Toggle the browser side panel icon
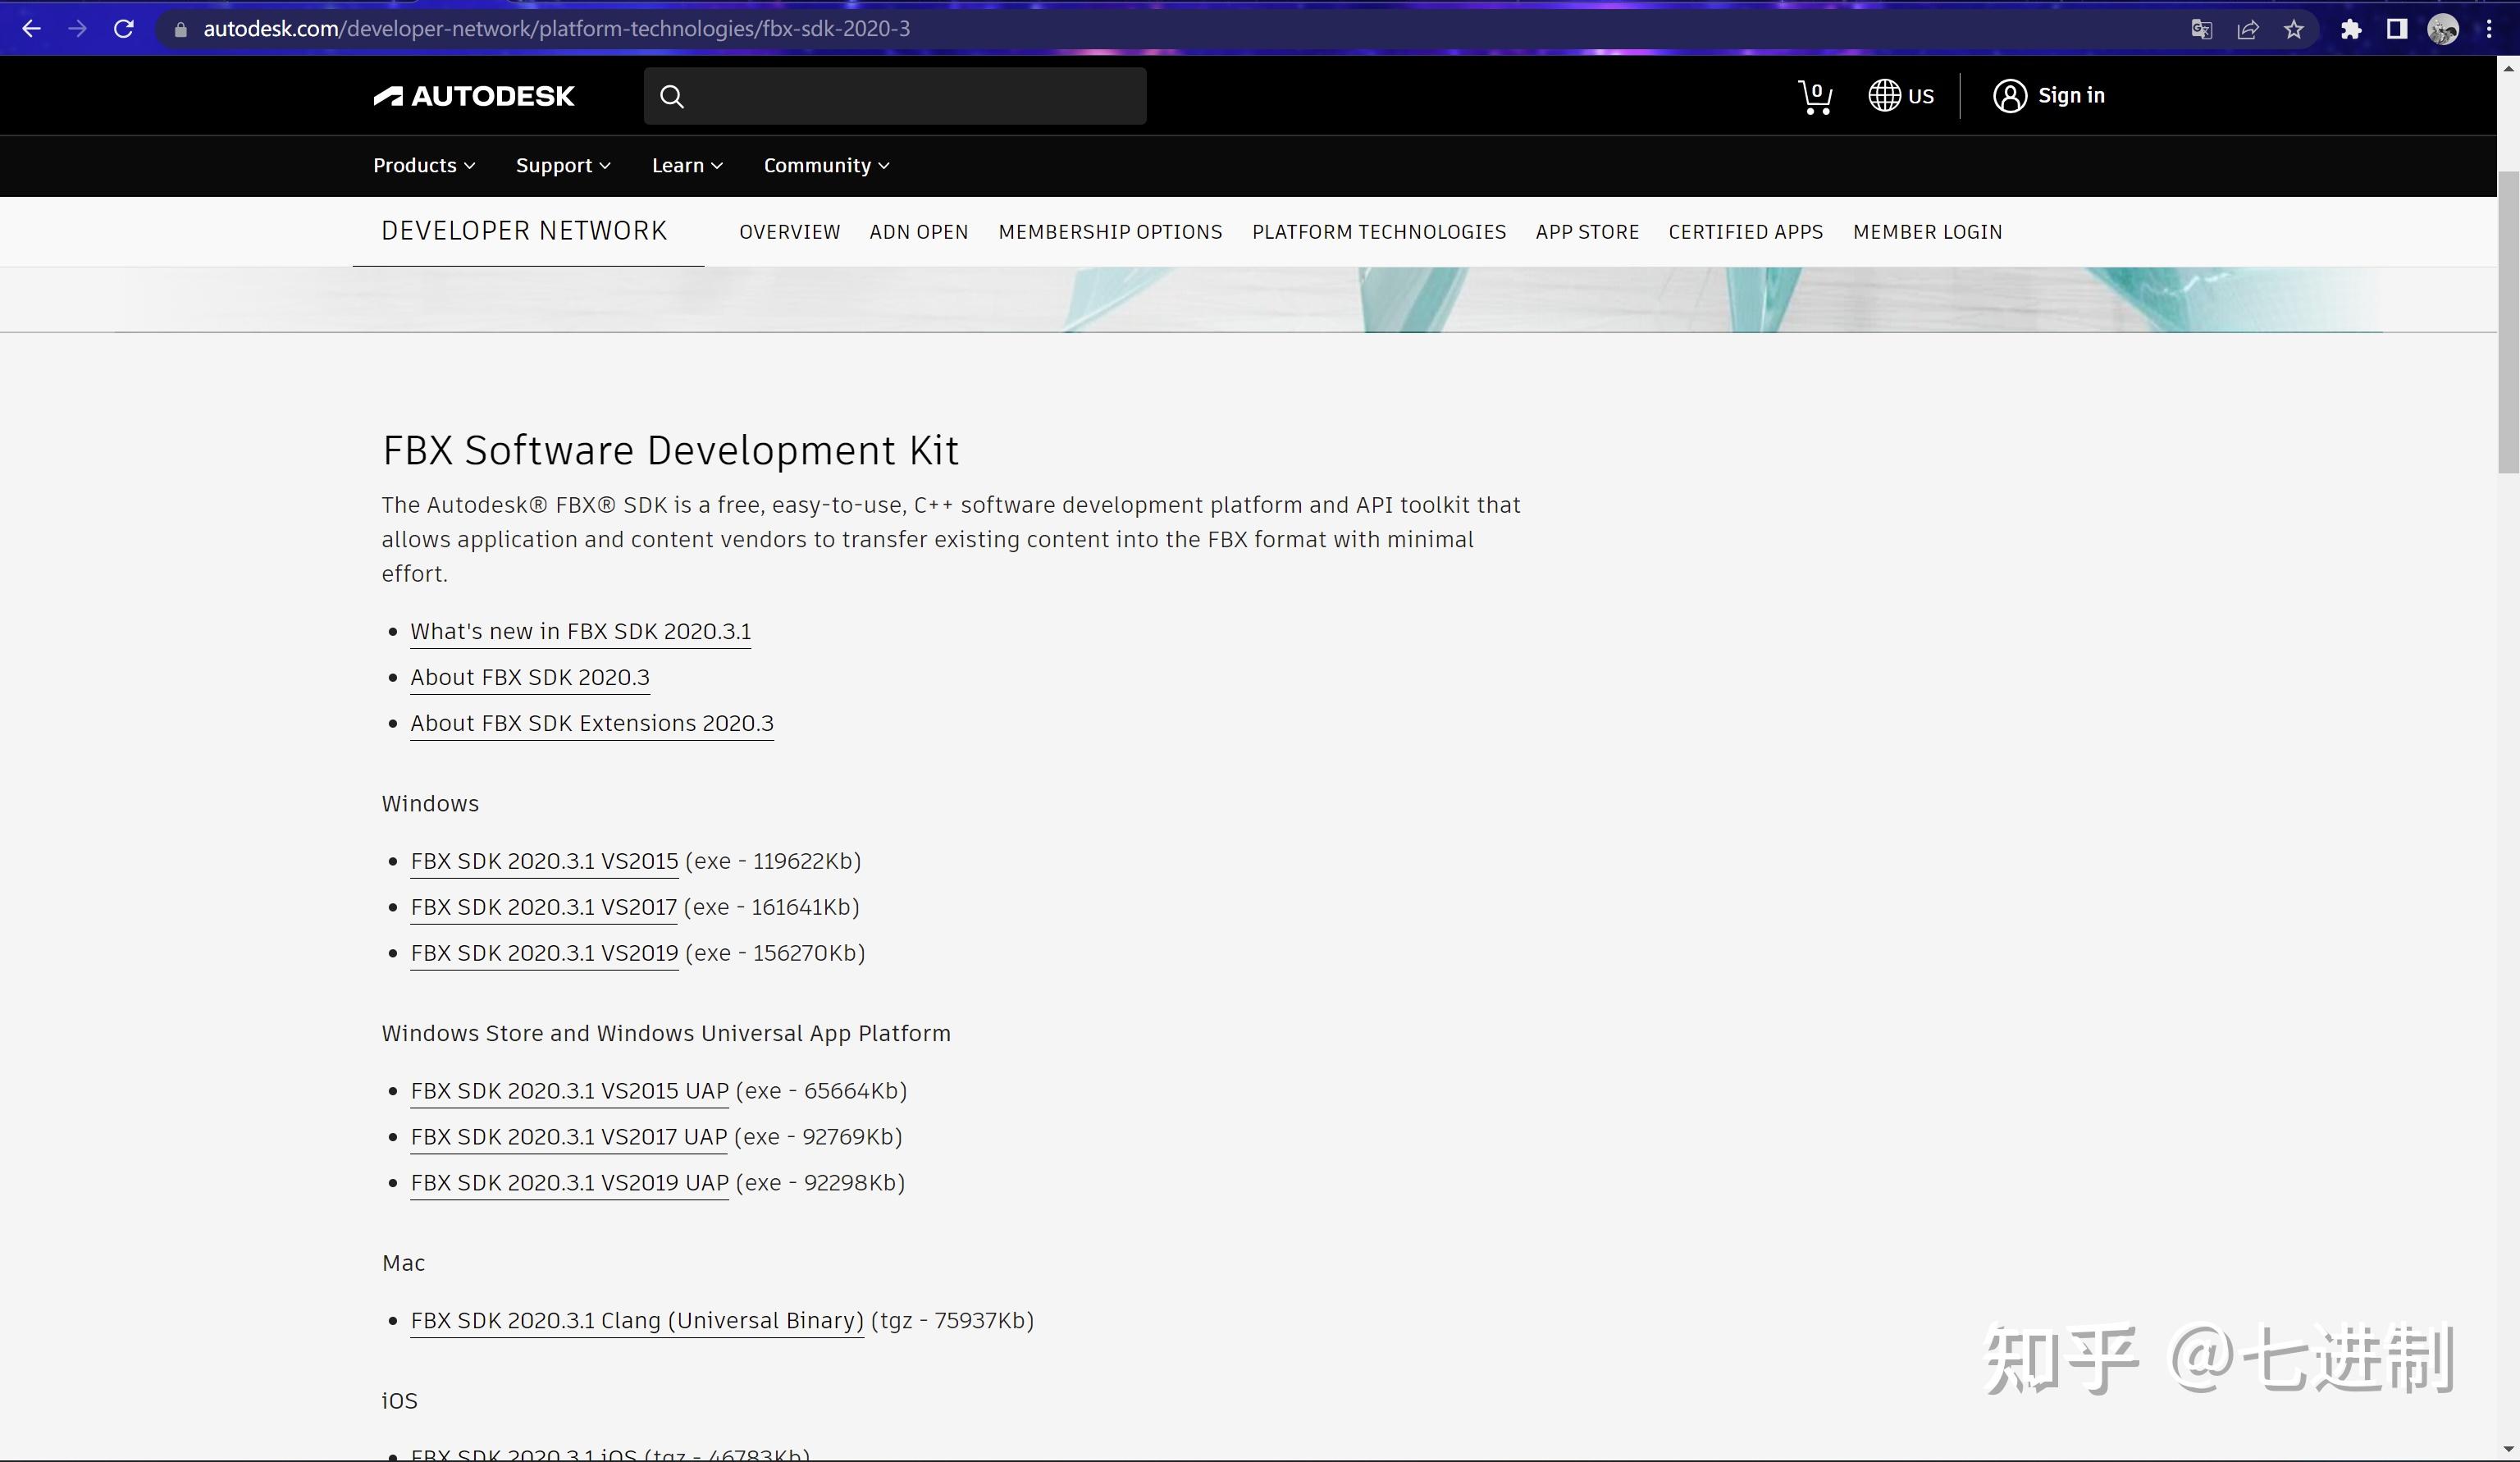Screen dimensions: 2520x1462 tap(2396, 29)
